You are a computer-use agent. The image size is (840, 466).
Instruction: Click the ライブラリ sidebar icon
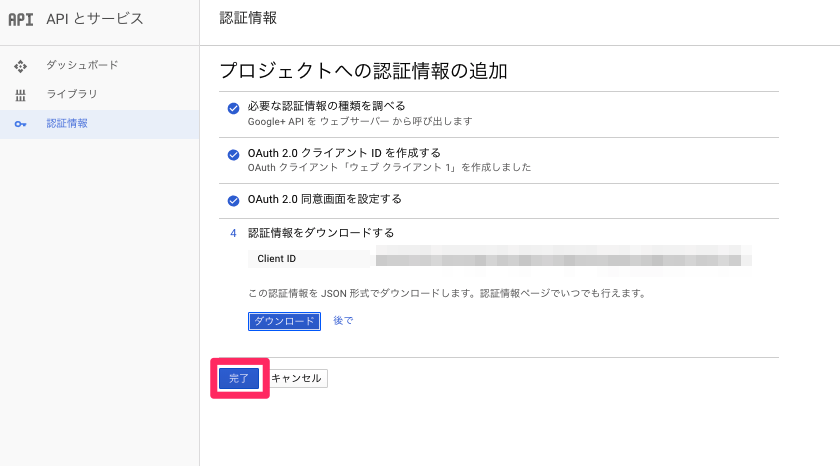coord(20,95)
